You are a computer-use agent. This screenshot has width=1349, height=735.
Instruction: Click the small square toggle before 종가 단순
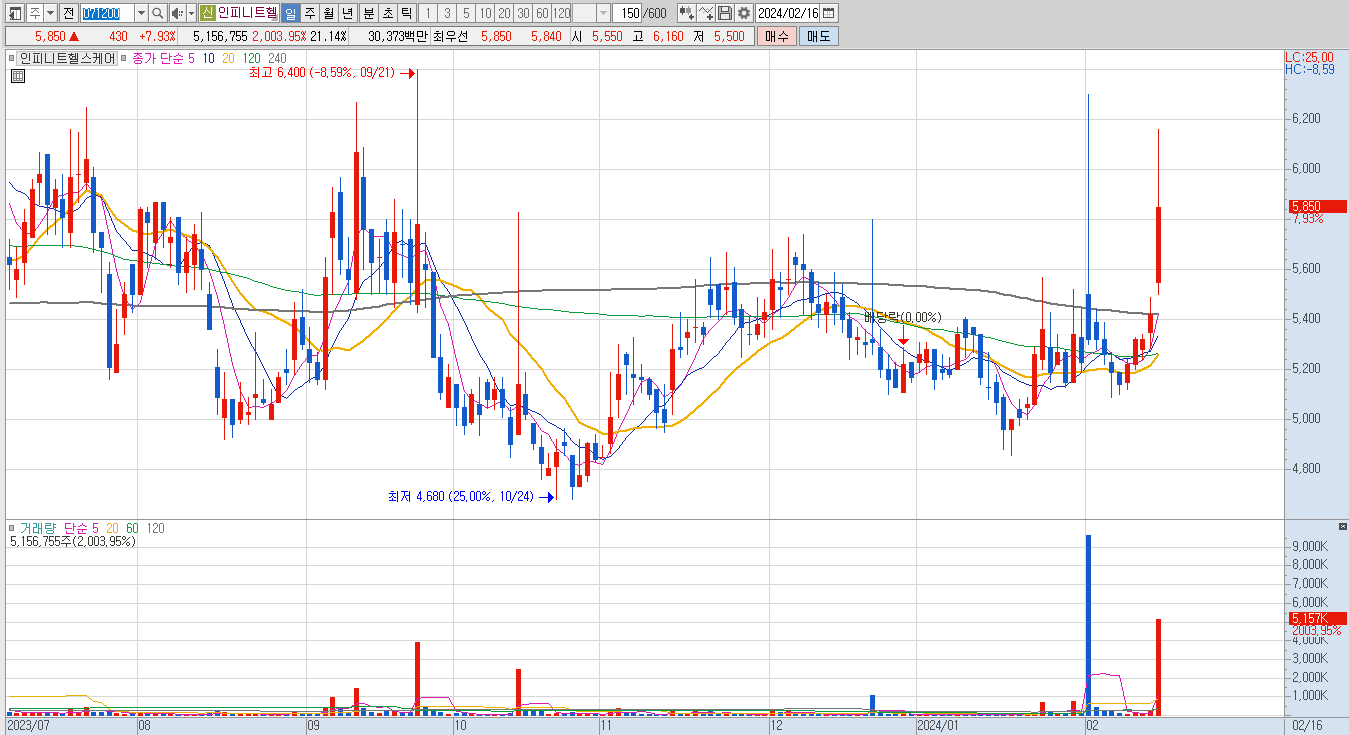(x=124, y=59)
